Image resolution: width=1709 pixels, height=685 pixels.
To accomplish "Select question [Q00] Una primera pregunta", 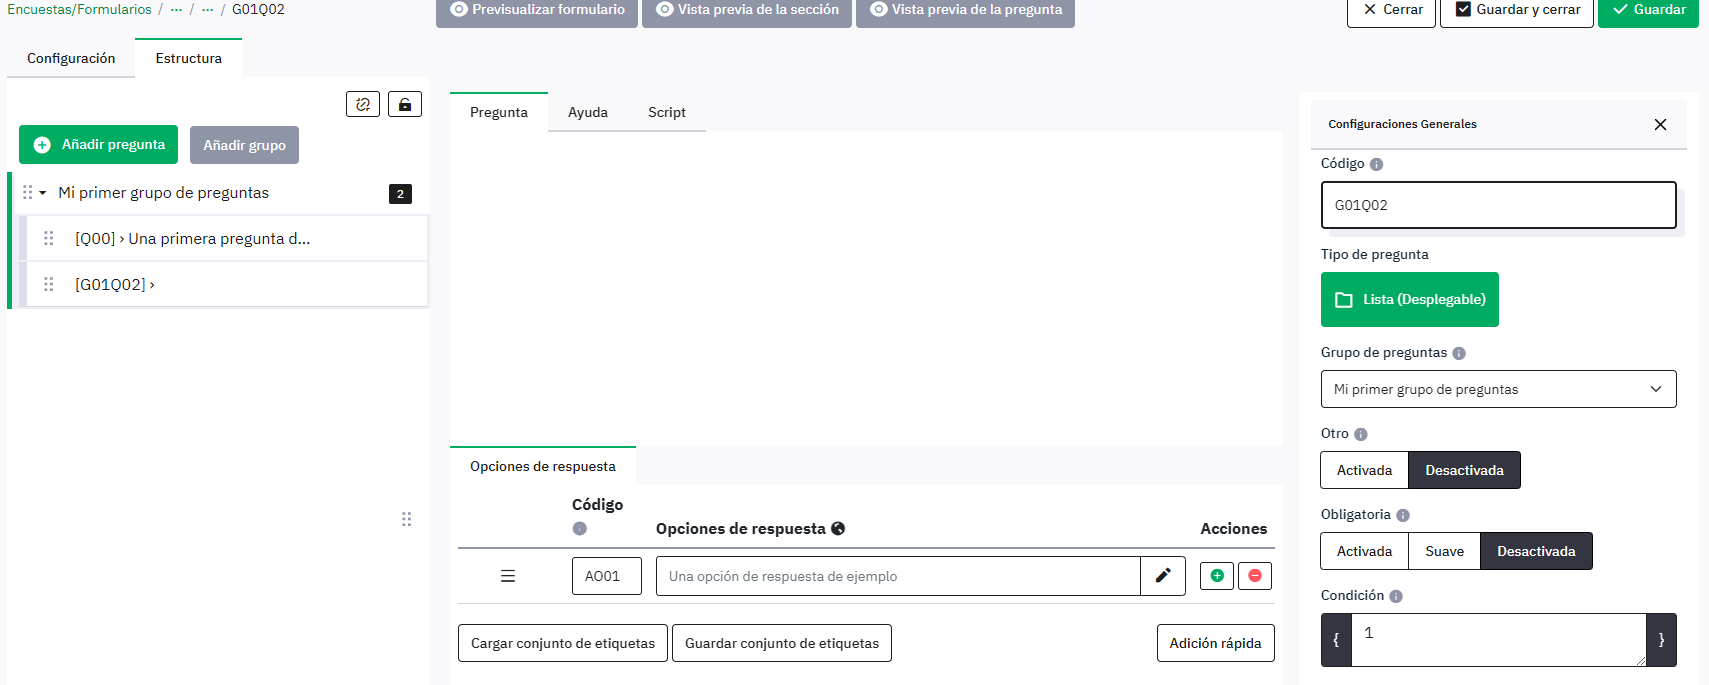I will [x=192, y=239].
